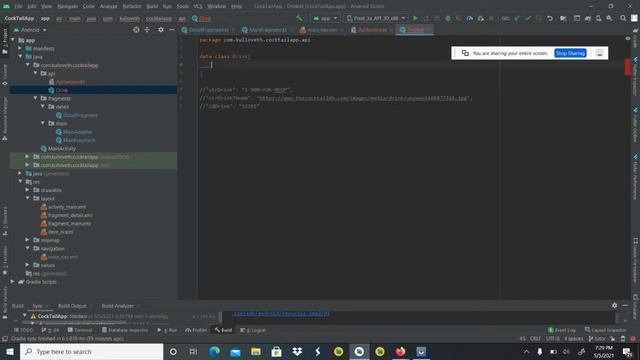
Task: Open the link in the build output
Action: [281, 313]
